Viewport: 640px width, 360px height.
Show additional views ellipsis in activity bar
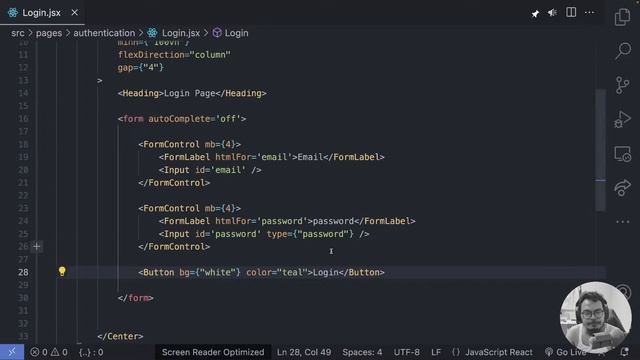coord(622,222)
